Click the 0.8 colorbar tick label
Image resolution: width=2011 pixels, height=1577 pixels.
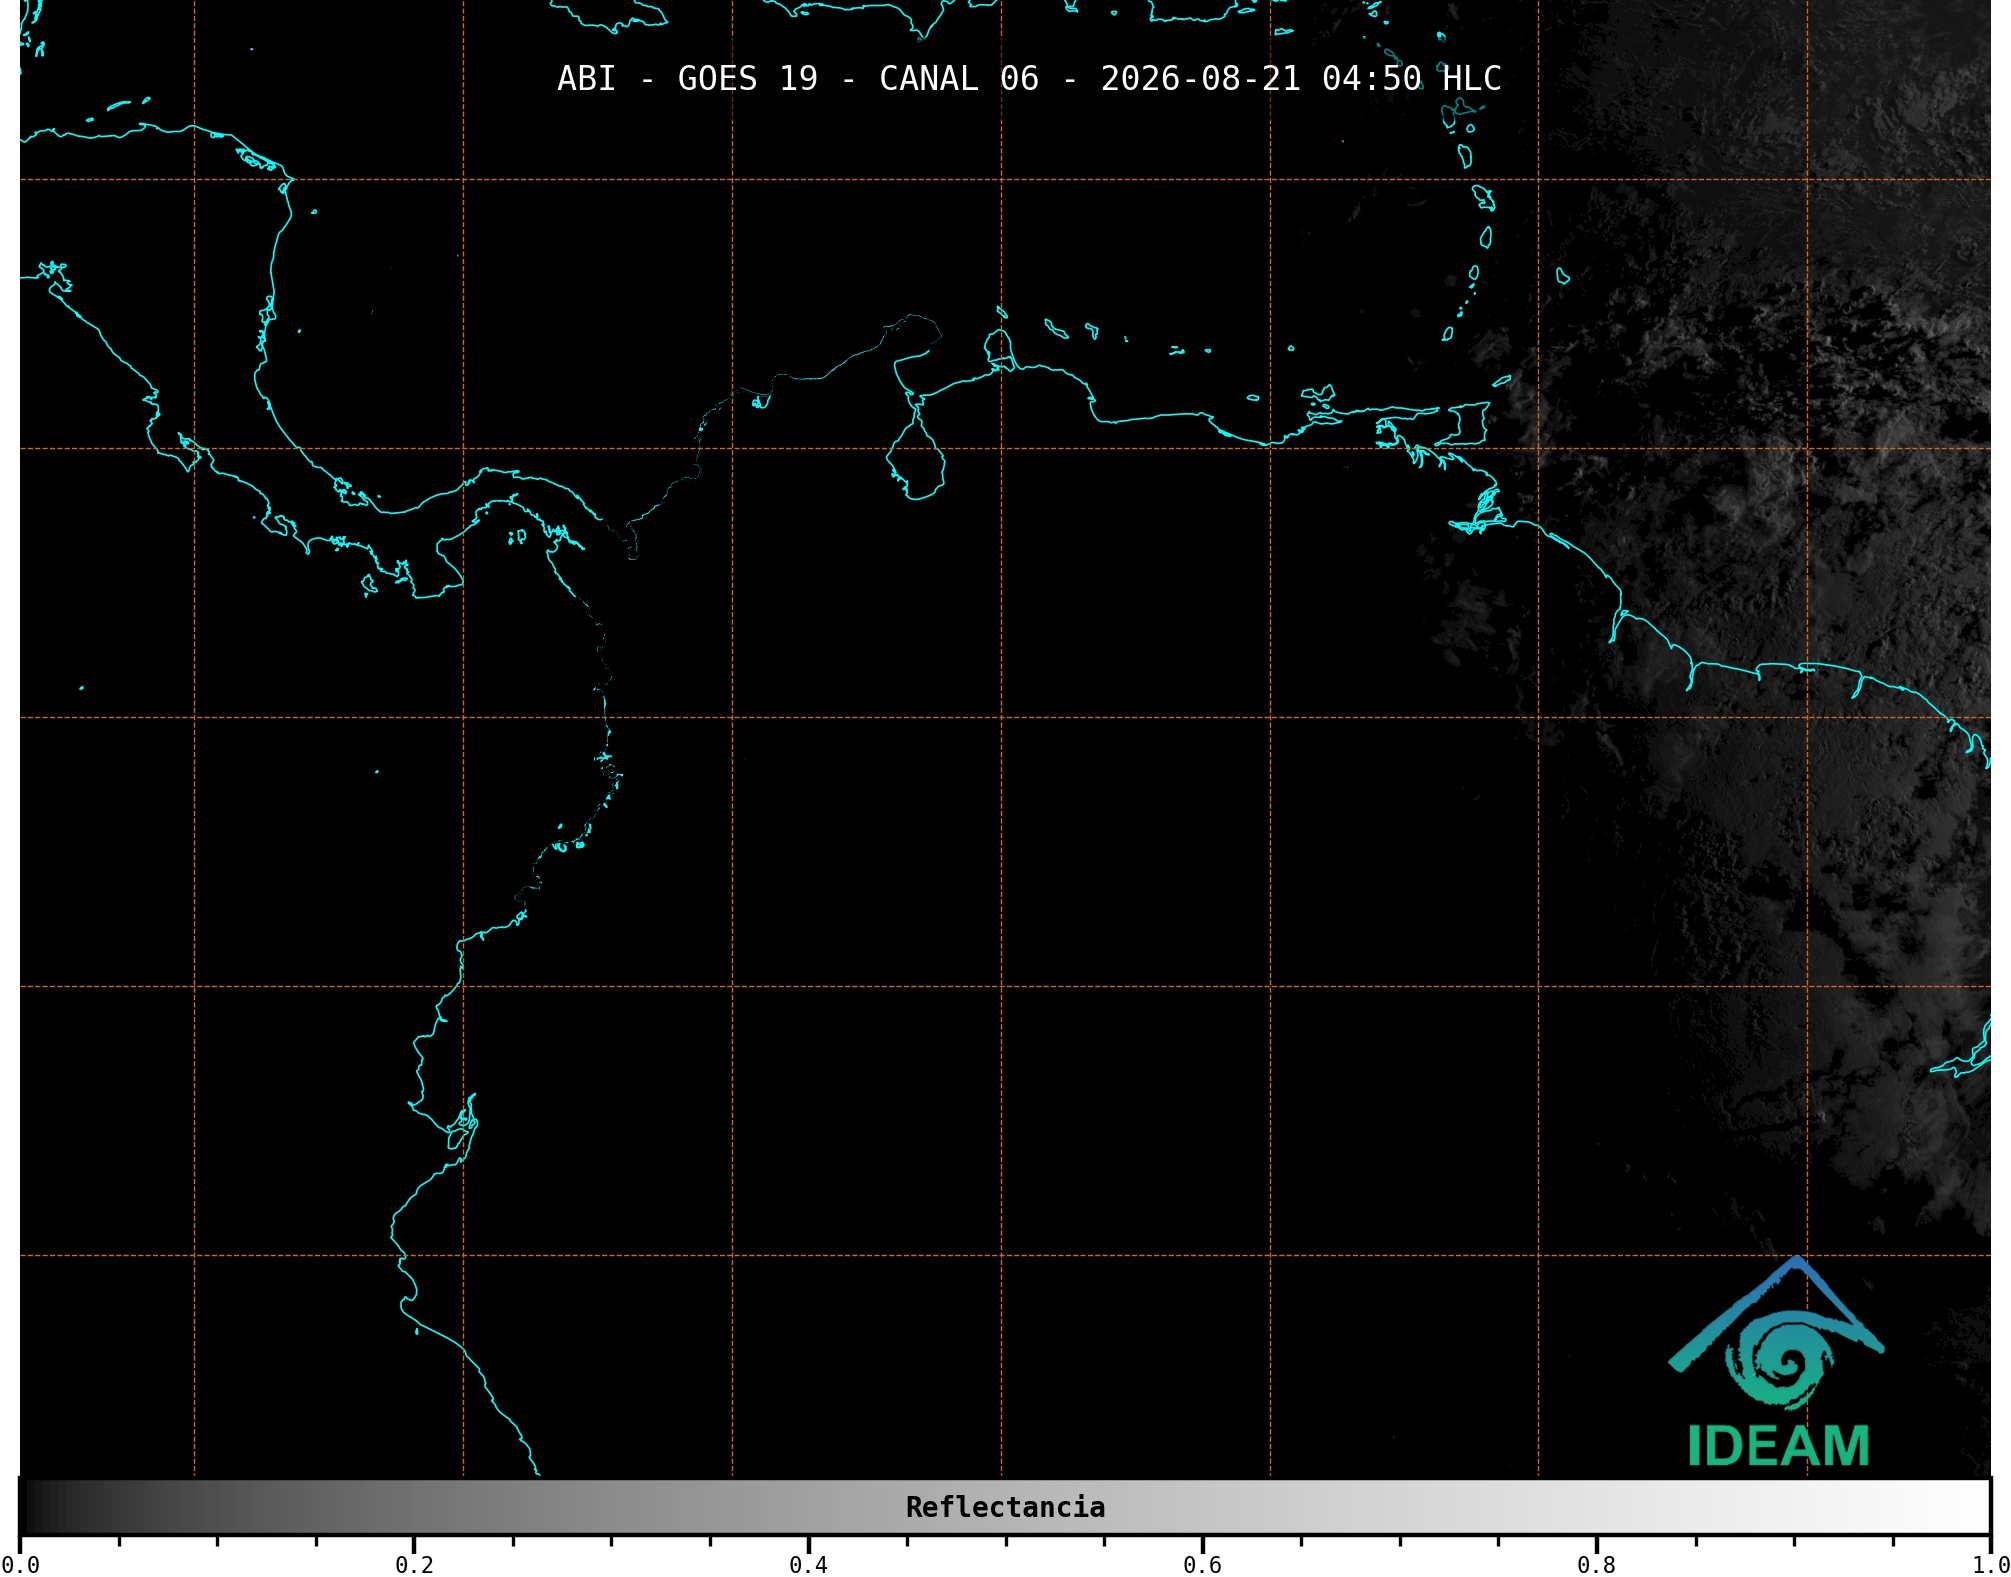(x=1596, y=1564)
